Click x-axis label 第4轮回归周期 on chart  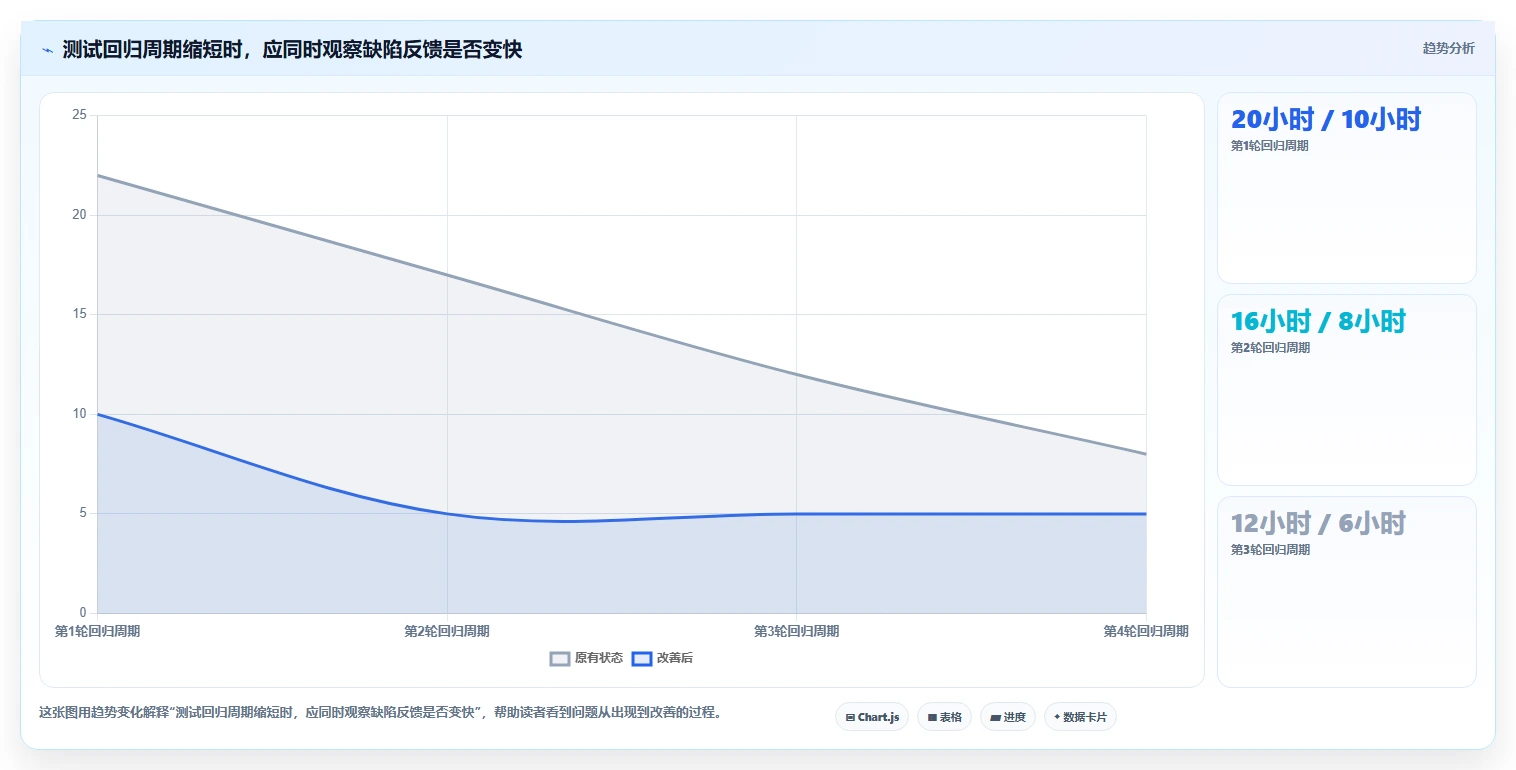pos(1146,631)
